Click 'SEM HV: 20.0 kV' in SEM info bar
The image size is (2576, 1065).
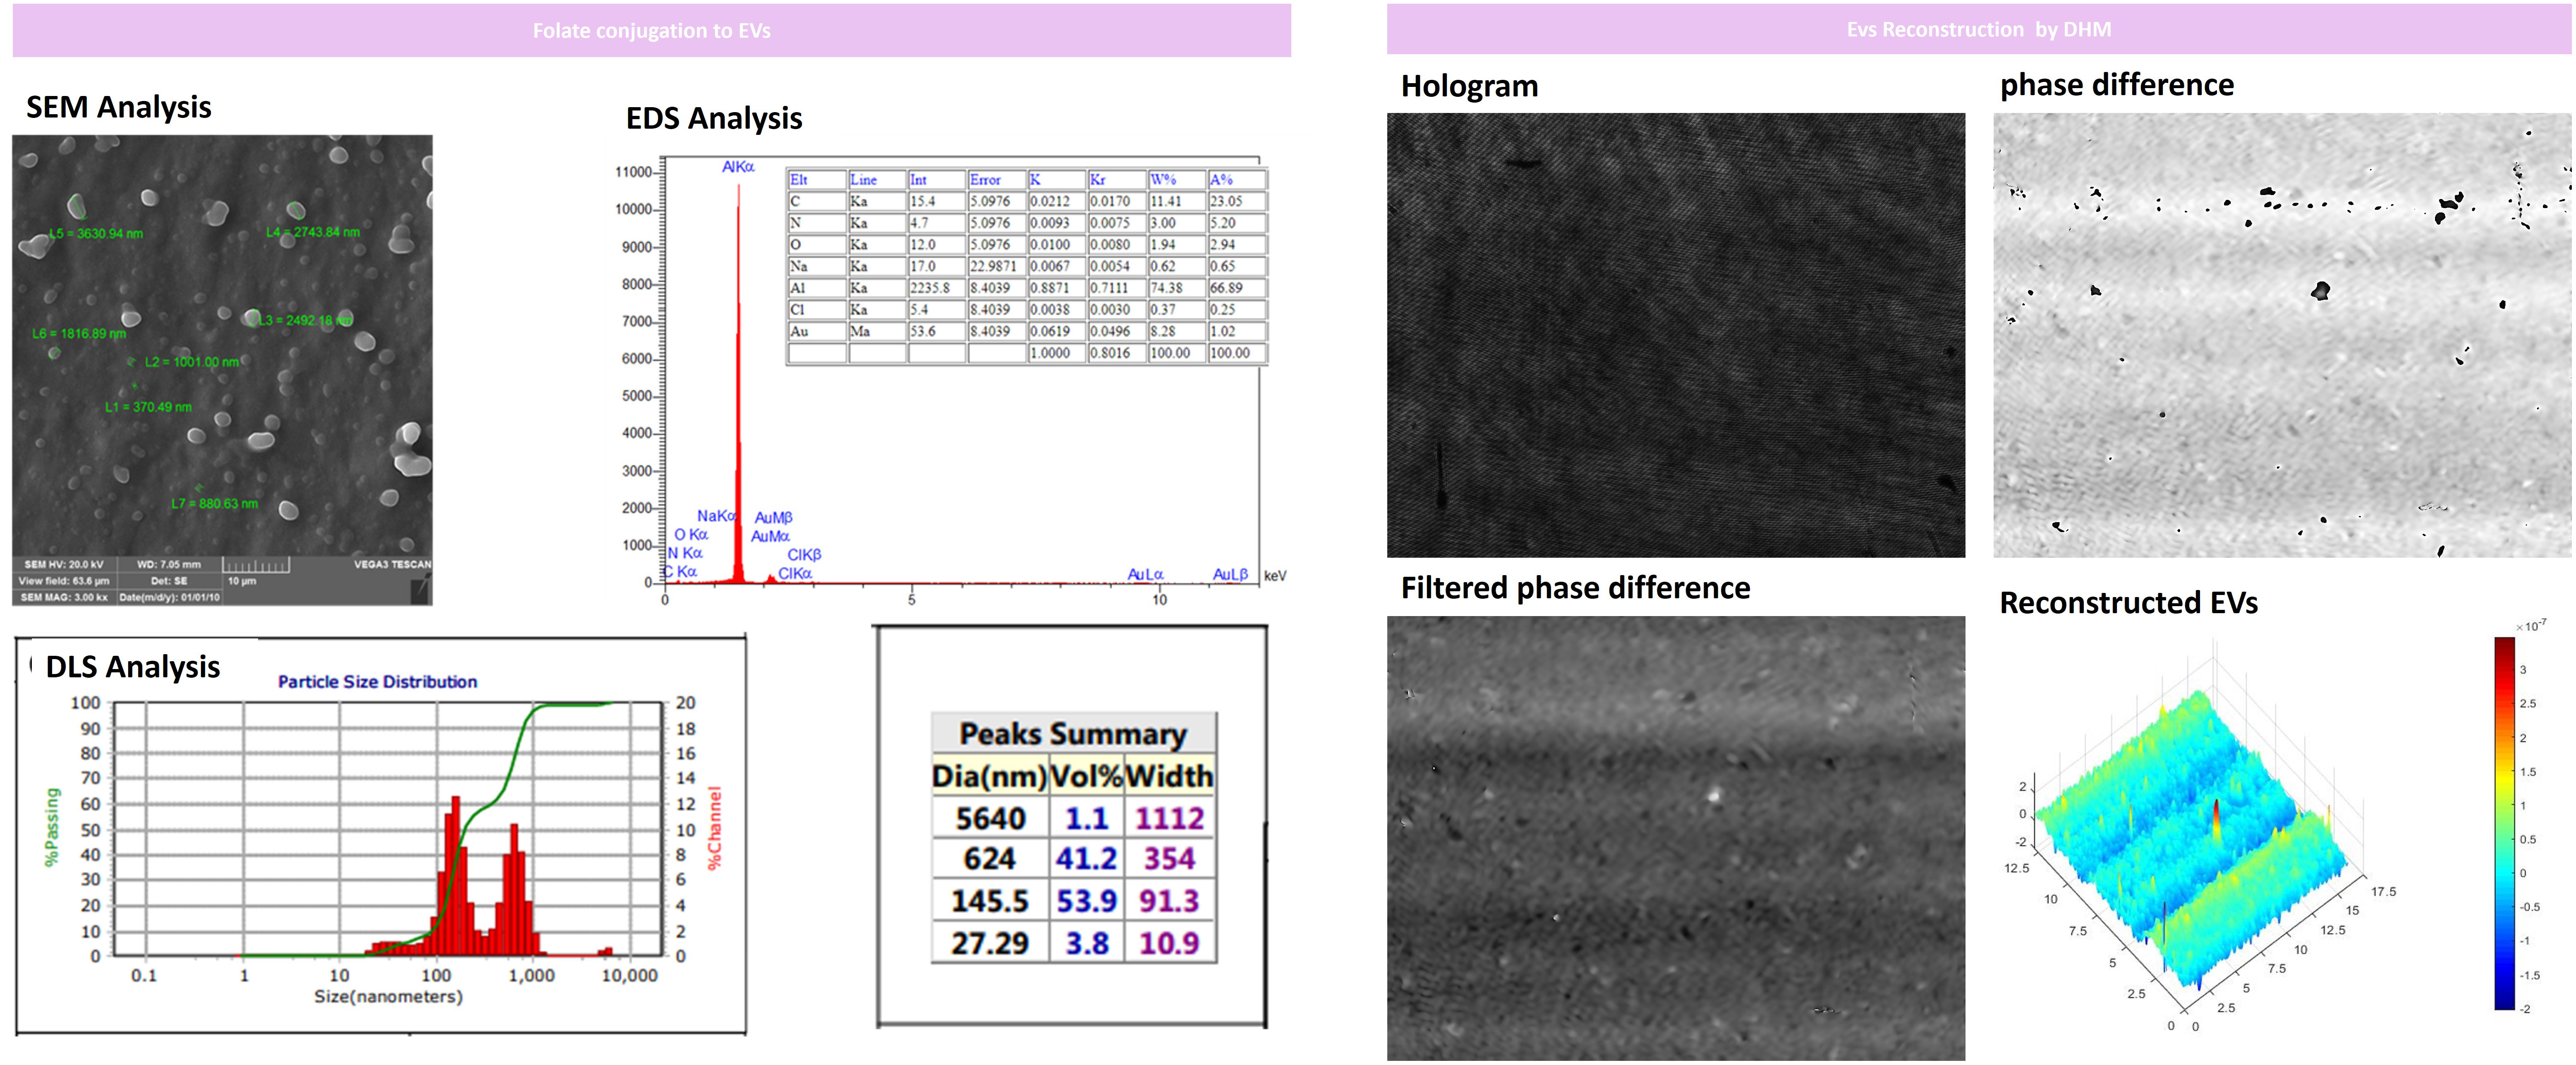pyautogui.click(x=64, y=564)
